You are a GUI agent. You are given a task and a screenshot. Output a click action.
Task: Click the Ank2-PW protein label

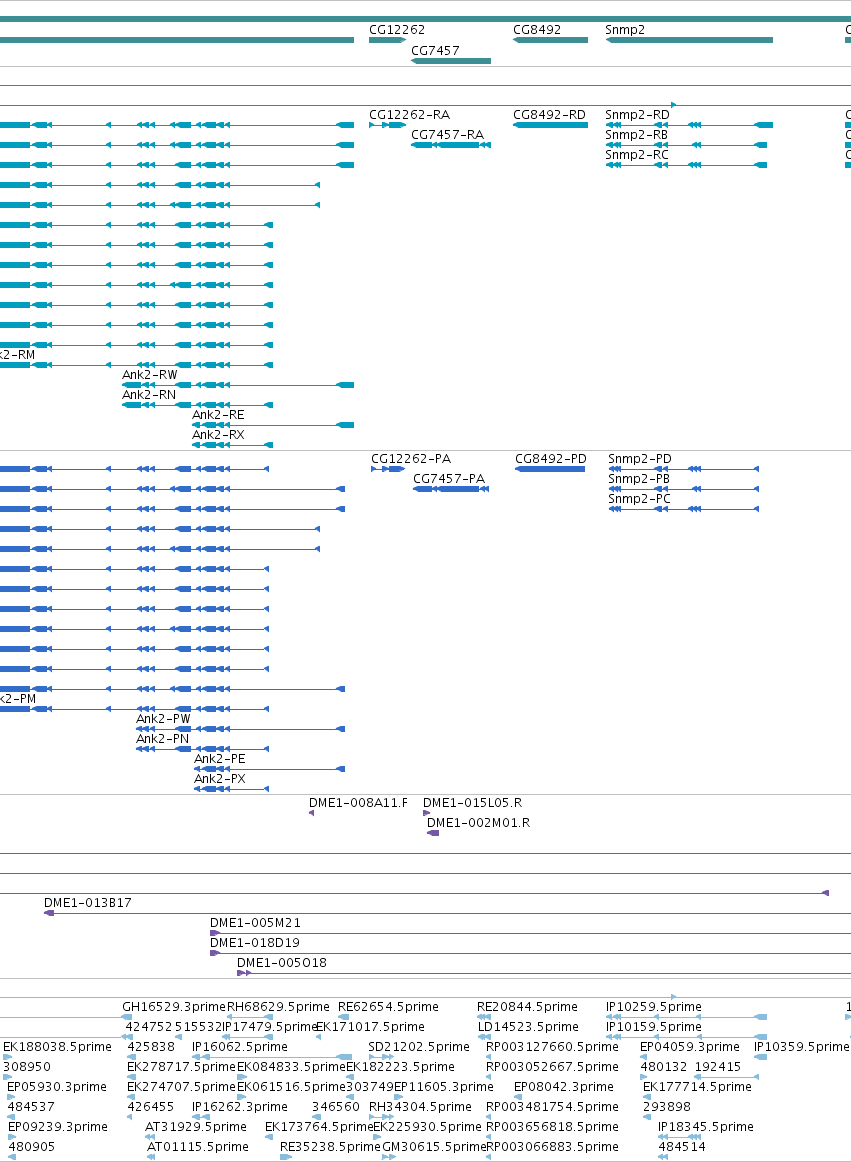[x=163, y=720]
